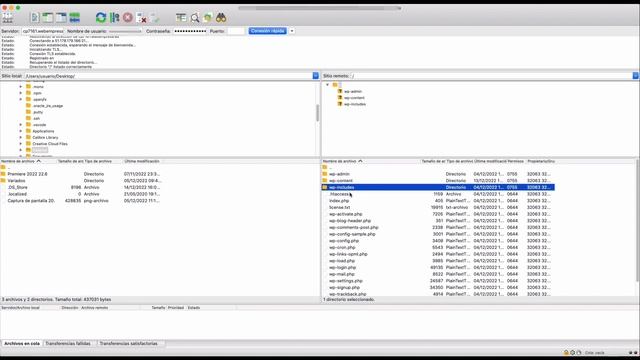This screenshot has width=640, height=360.
Task: Expand the Calibre Library folder node
Action: [x=21, y=138]
